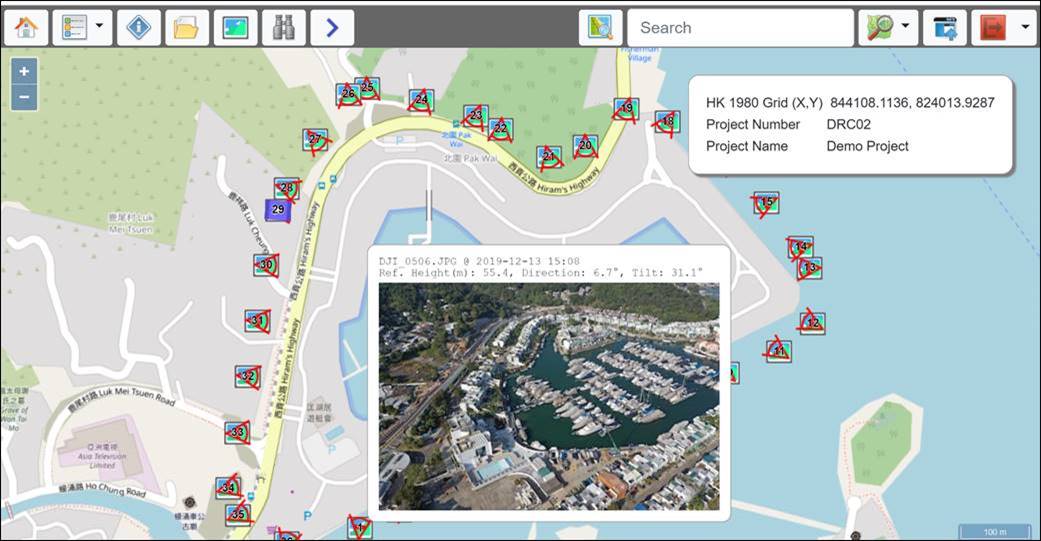Select the map magnifier search mode
The image size is (1041, 541).
coord(881,28)
